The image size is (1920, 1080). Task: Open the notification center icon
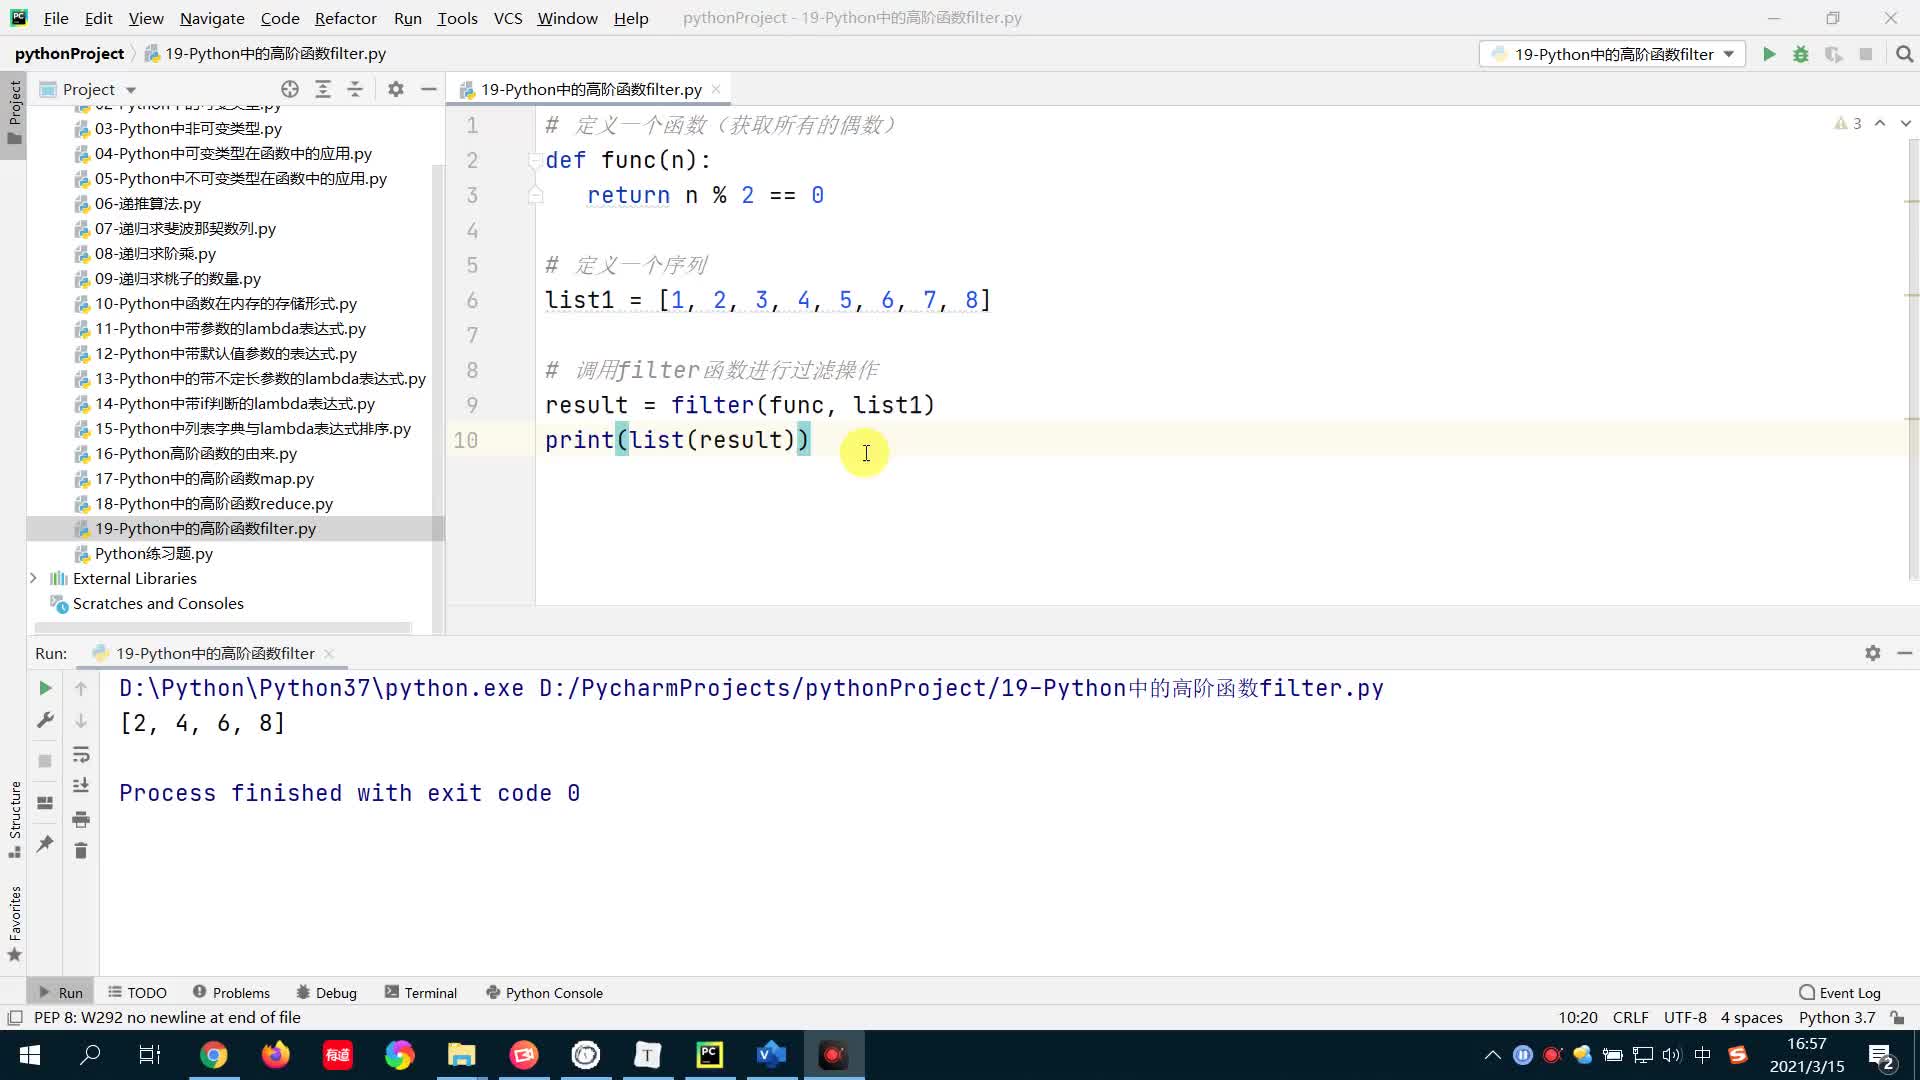pos(1881,1055)
